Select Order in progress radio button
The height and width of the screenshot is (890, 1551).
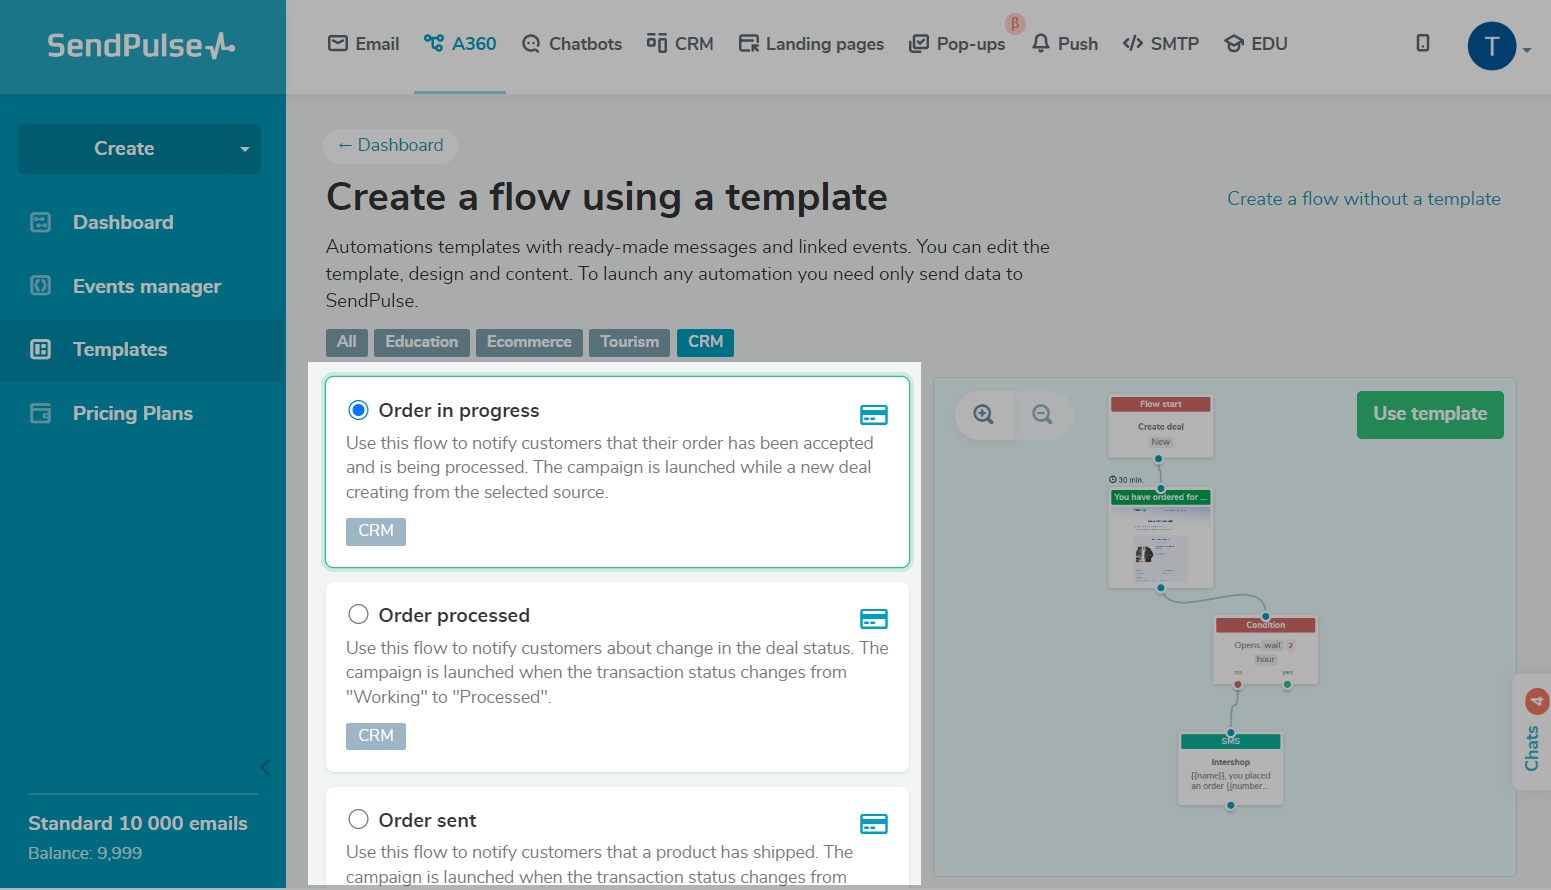pos(358,410)
